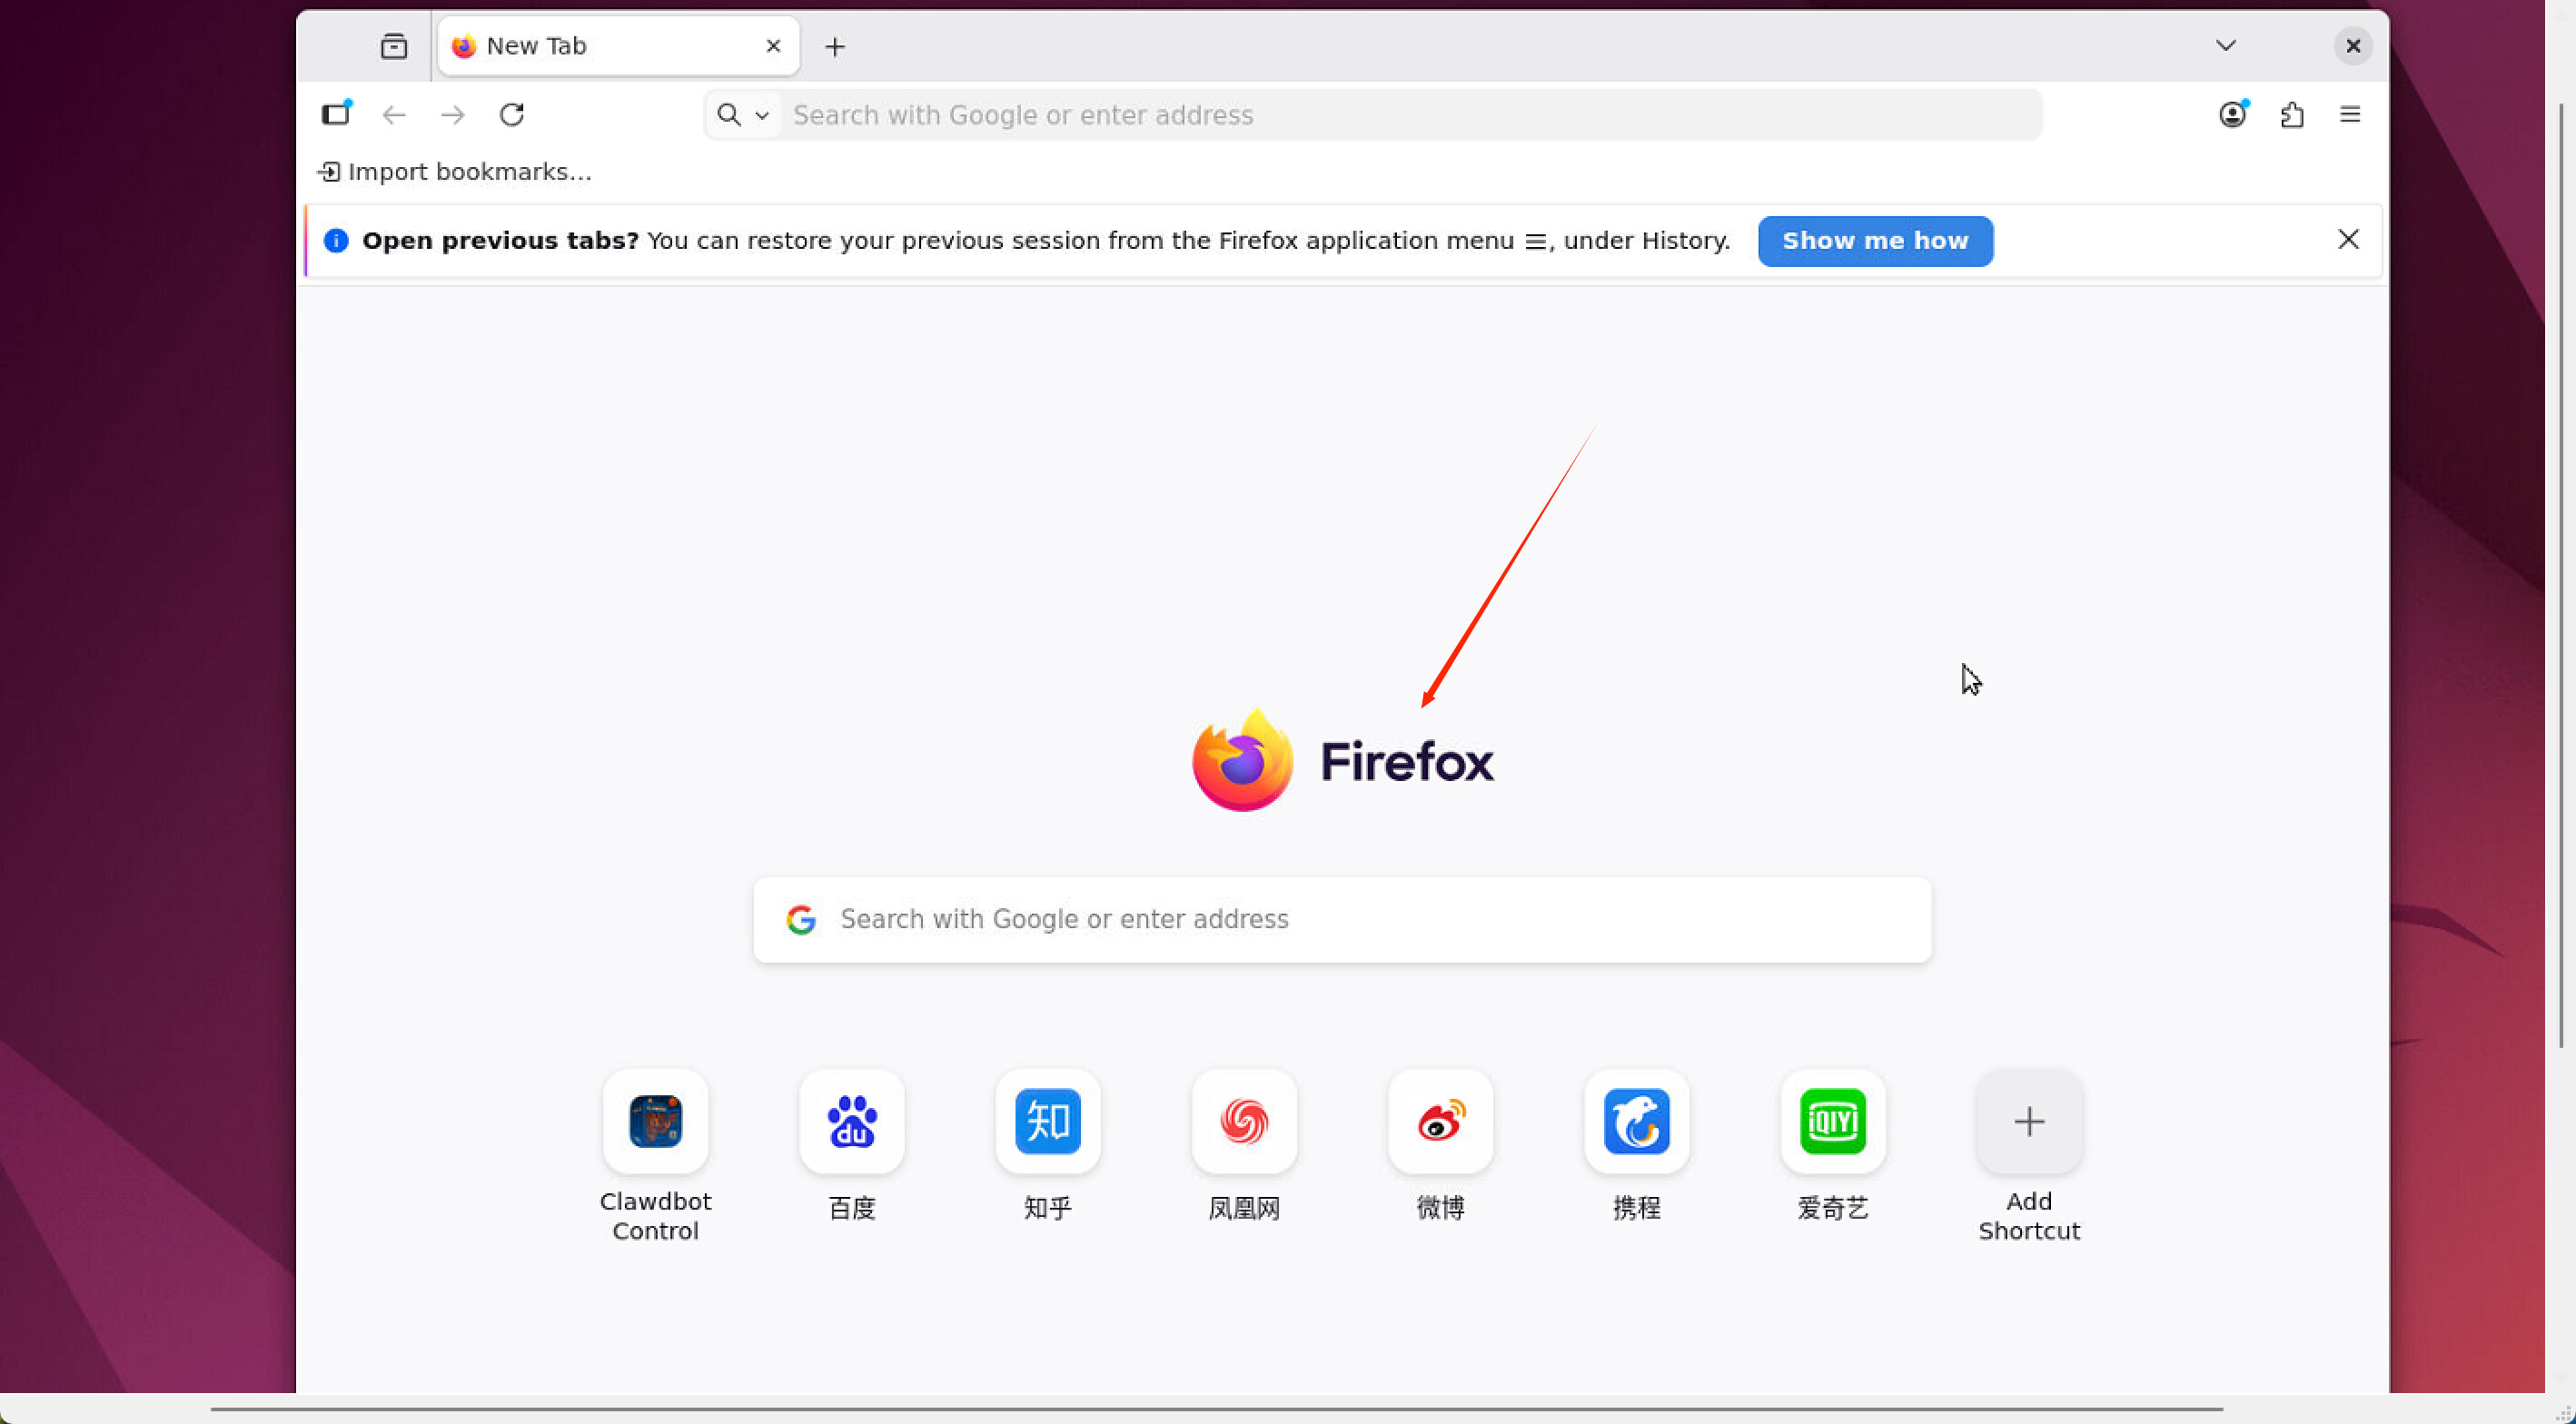
Task: Open the 爱奇艺 (iQIYI) shortcut
Action: pyautogui.click(x=1832, y=1121)
